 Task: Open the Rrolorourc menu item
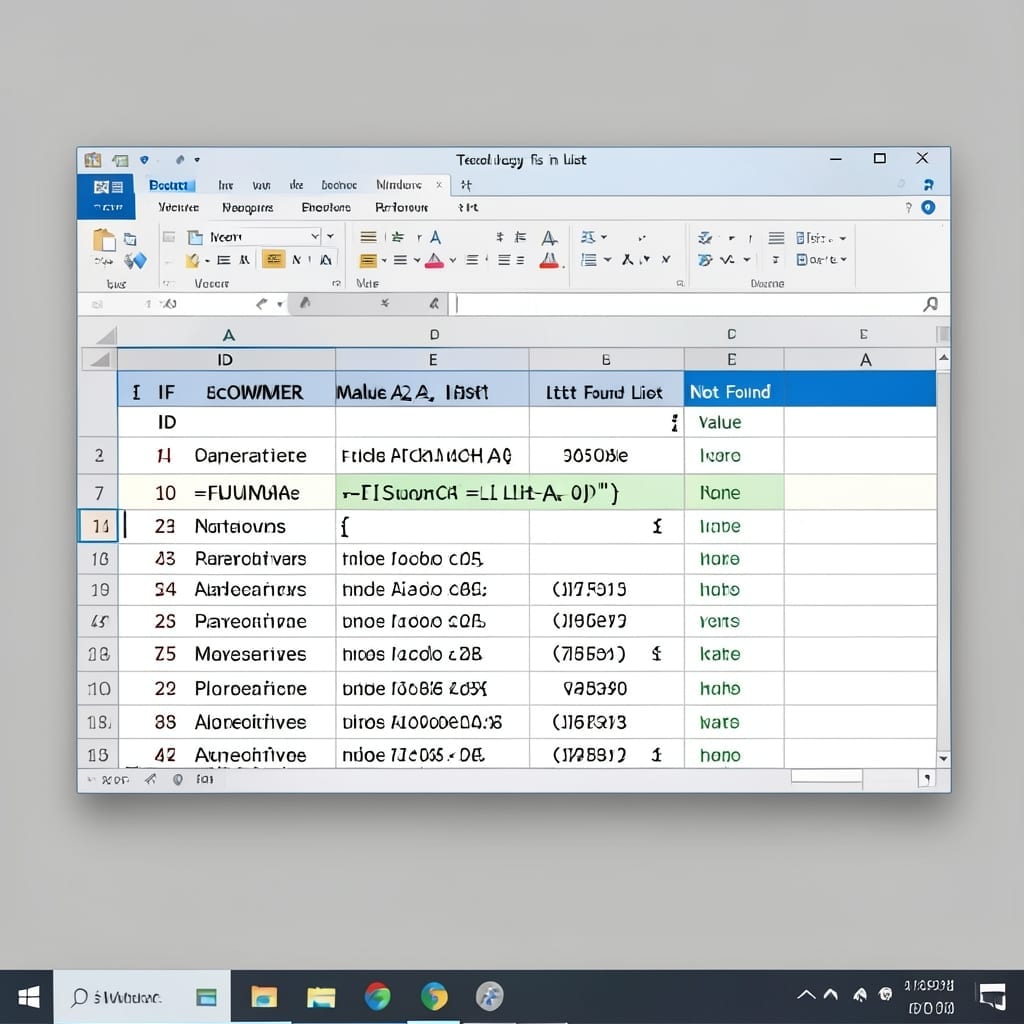tap(402, 208)
